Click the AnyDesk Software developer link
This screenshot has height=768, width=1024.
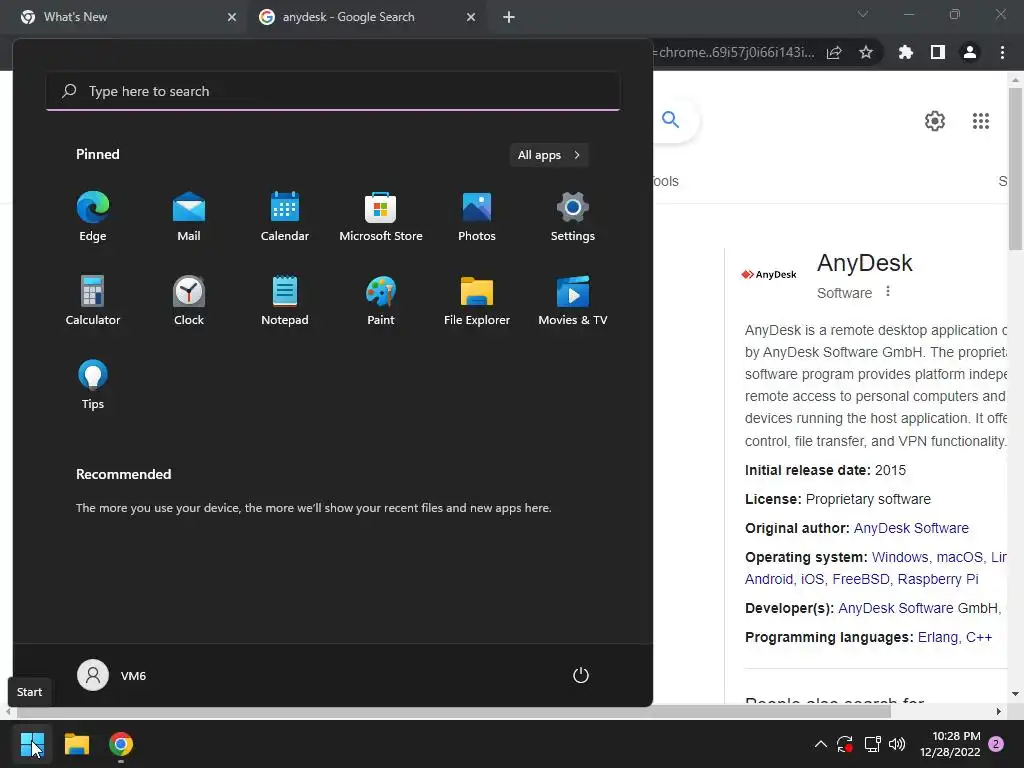(x=896, y=609)
